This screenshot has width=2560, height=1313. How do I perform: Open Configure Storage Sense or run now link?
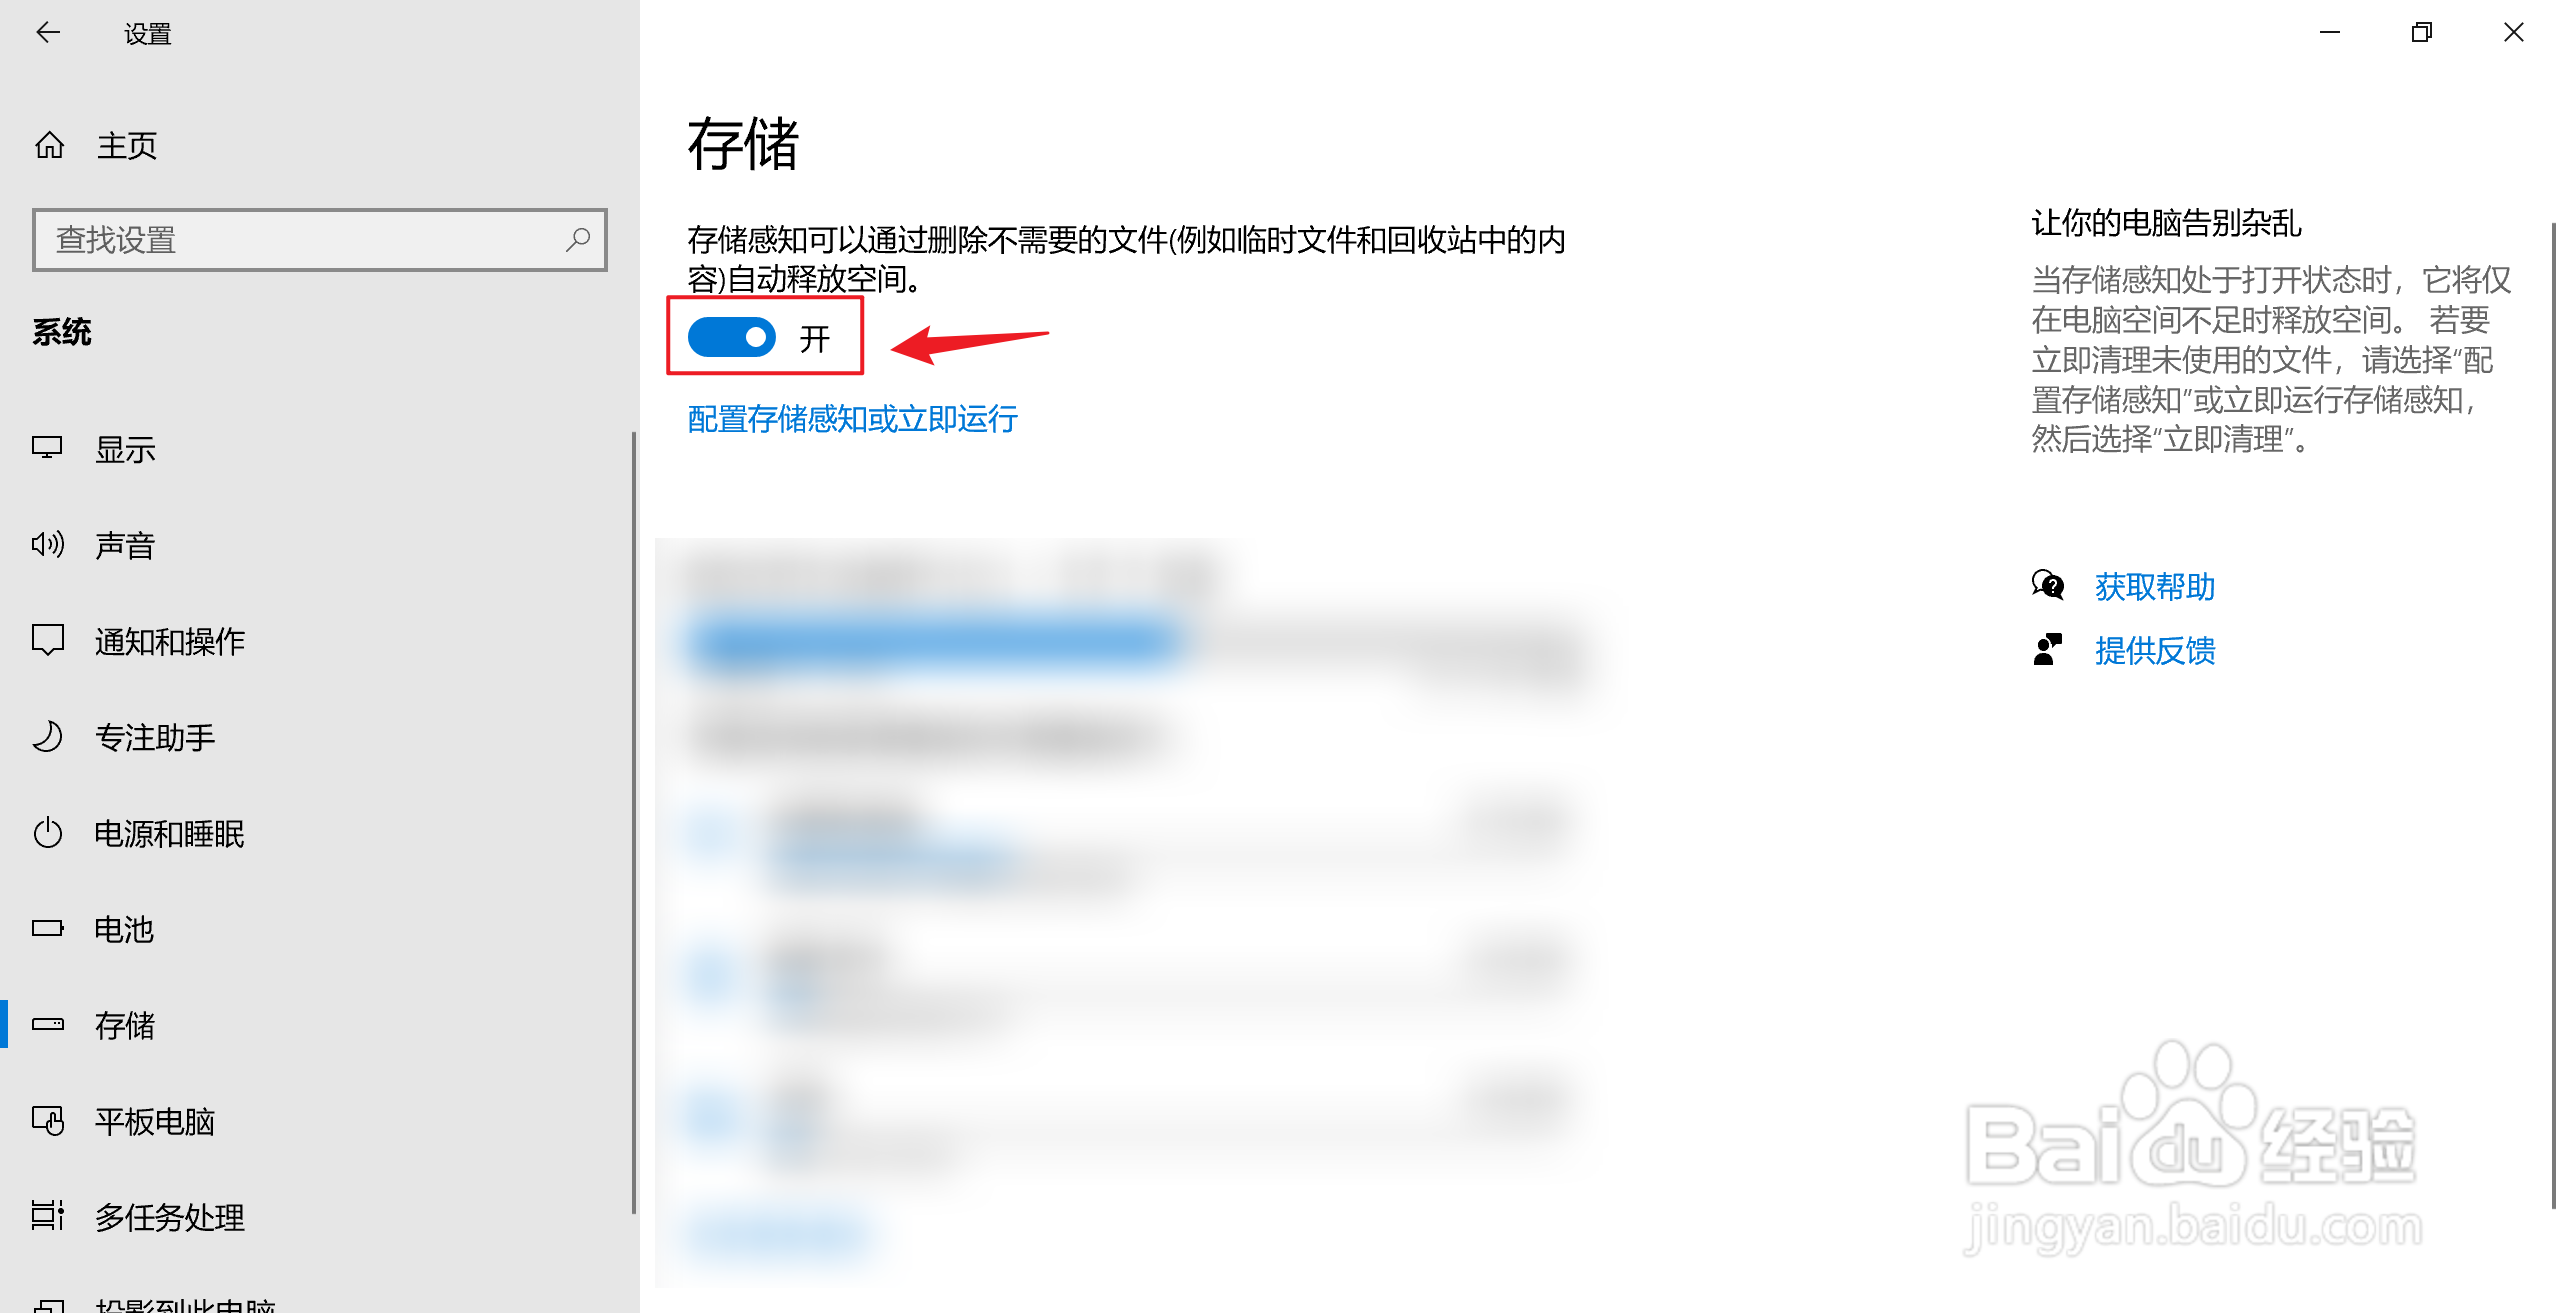(853, 419)
